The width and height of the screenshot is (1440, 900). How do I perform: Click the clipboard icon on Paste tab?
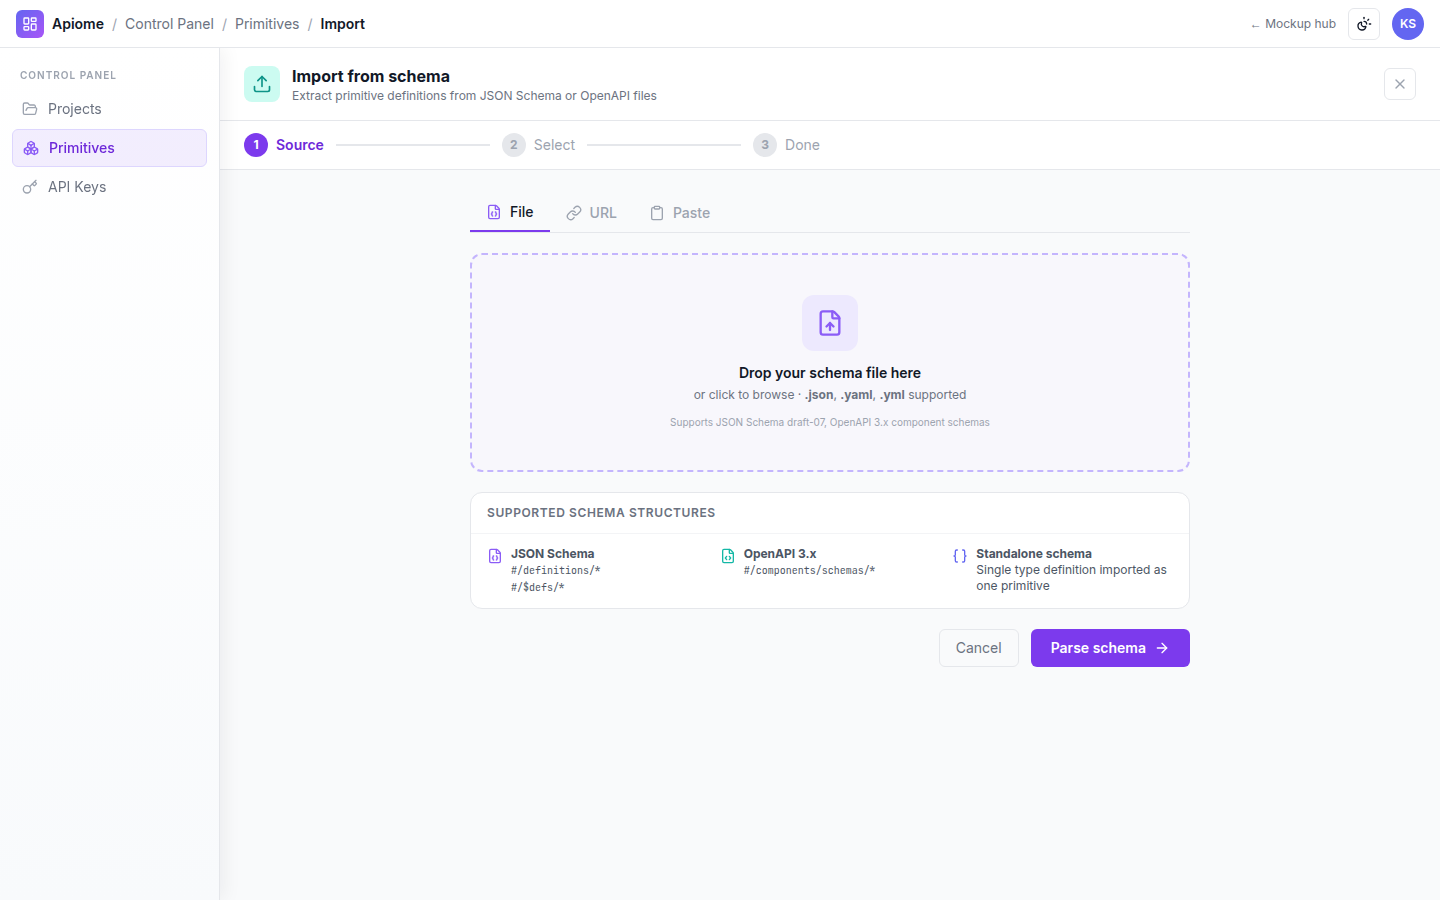657,213
